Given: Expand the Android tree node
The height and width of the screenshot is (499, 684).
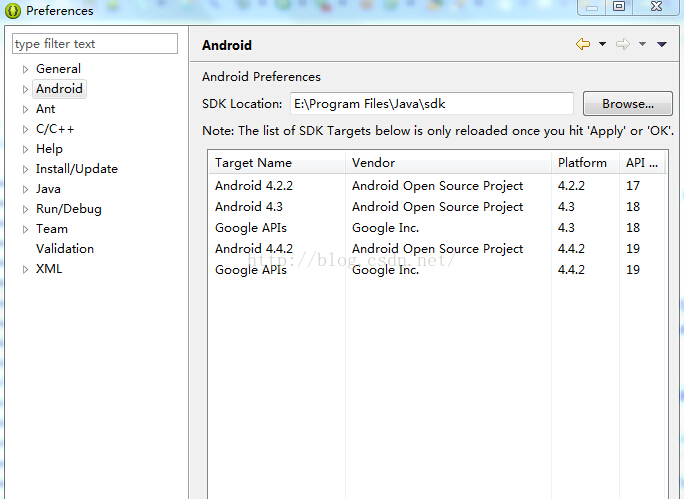Looking at the screenshot, I should tap(25, 89).
